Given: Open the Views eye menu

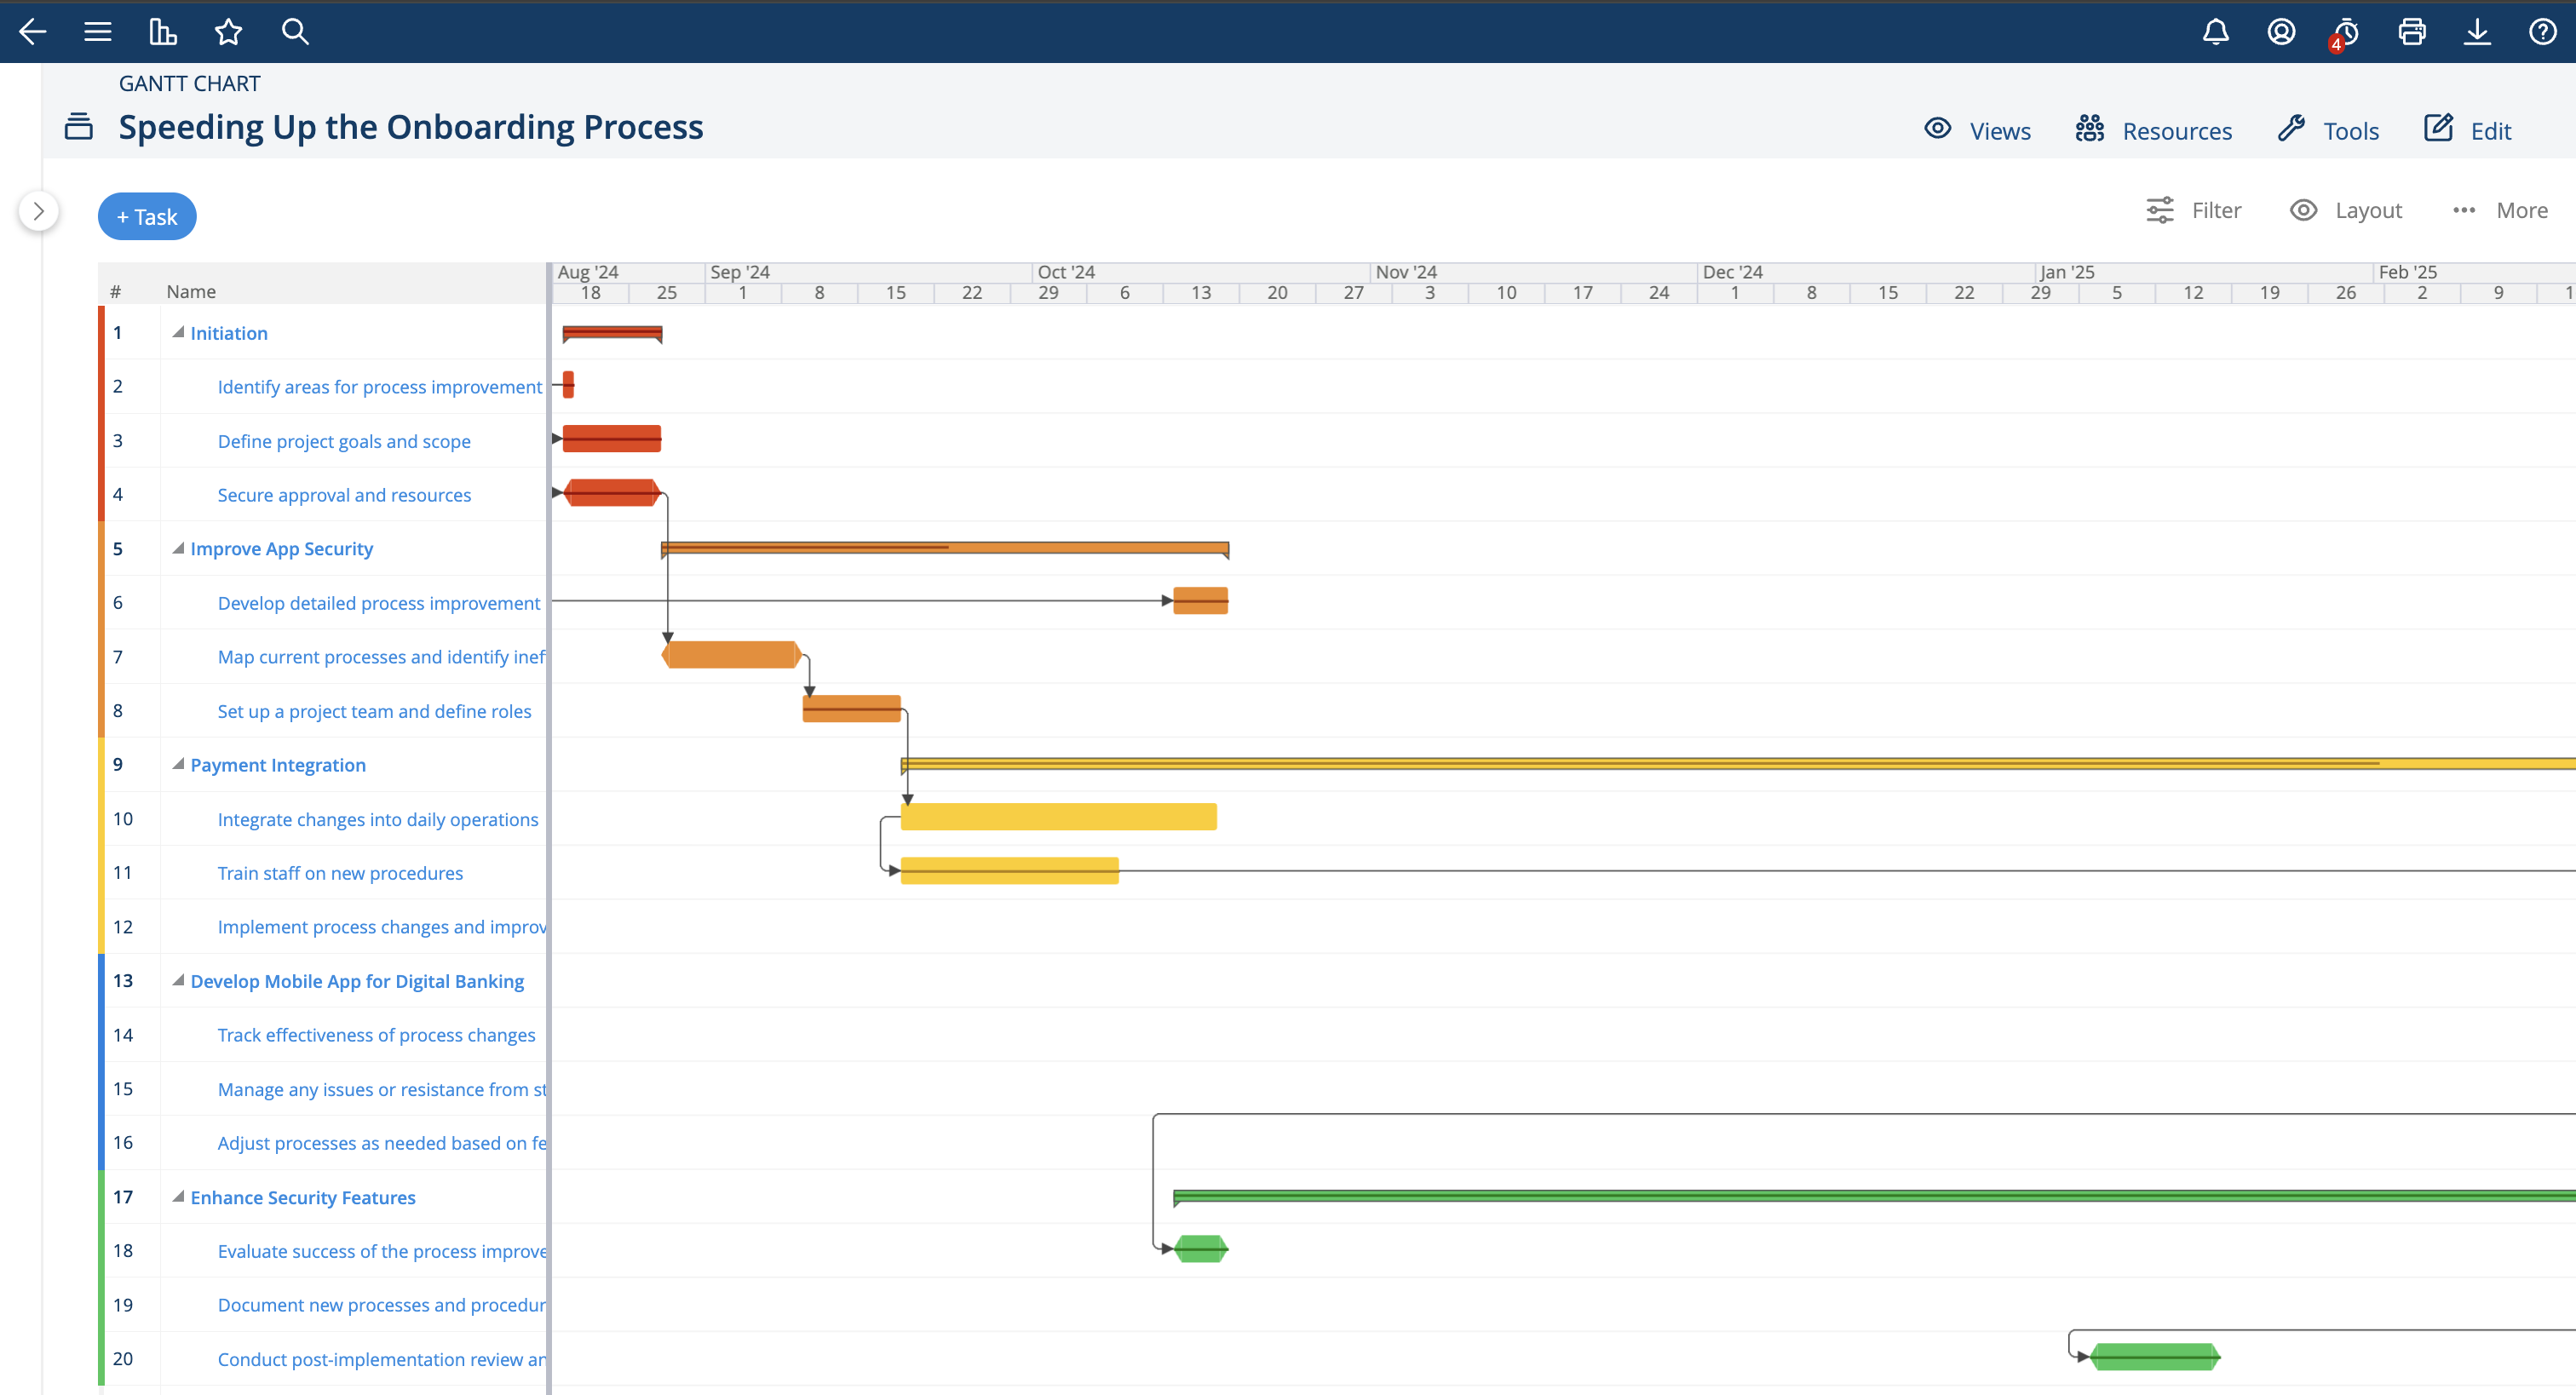Looking at the screenshot, I should click(x=1977, y=130).
